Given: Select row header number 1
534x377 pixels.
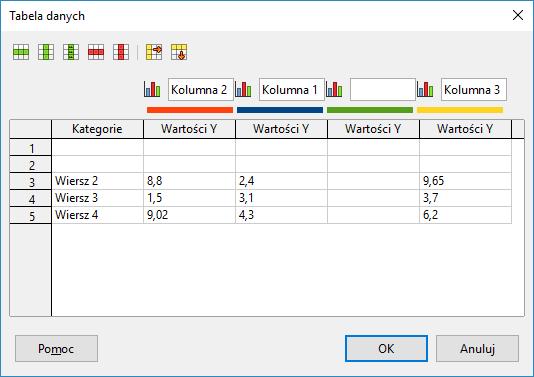Looking at the screenshot, I should click(31, 148).
